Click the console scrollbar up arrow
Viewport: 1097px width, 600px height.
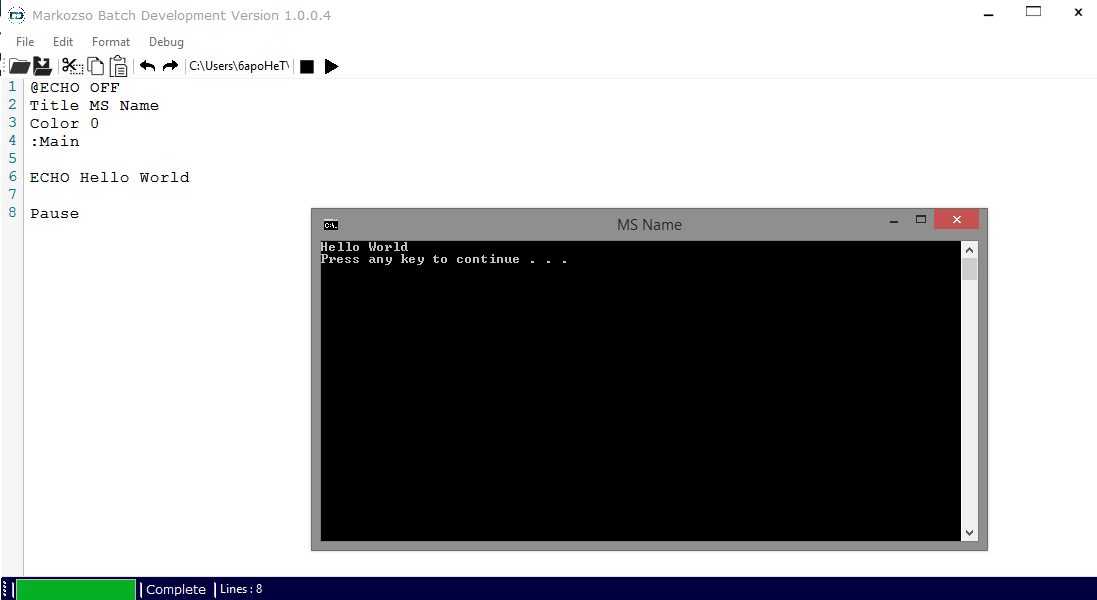pyautogui.click(x=969, y=250)
